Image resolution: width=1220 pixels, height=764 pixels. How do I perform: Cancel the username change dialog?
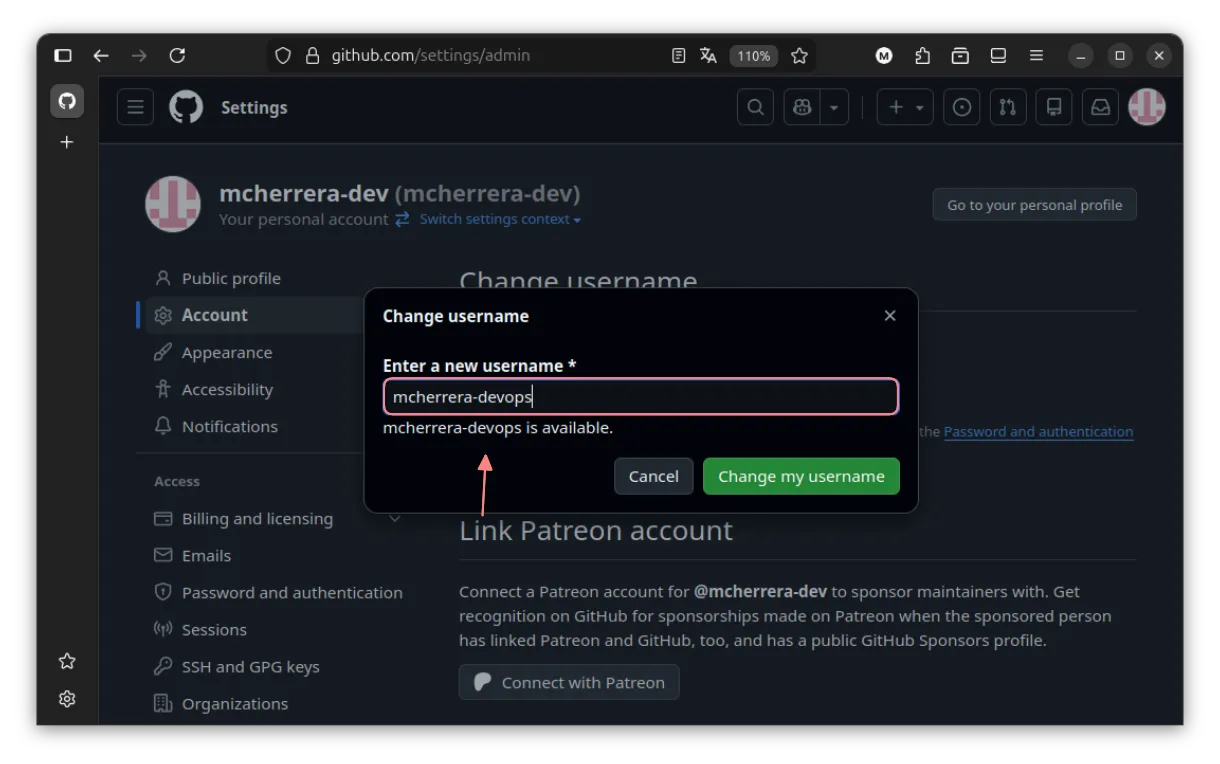coord(653,476)
